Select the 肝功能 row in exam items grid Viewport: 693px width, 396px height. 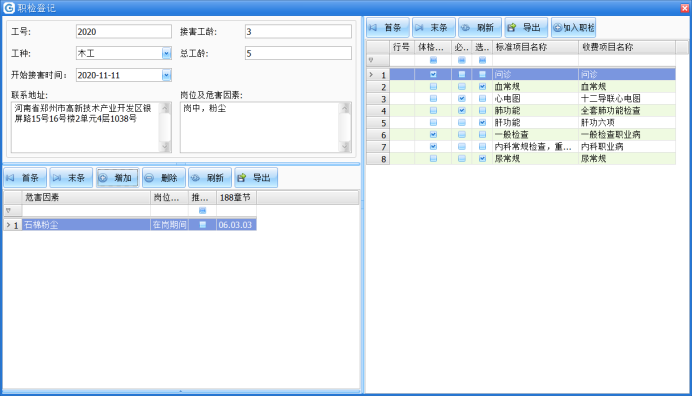pos(521,122)
